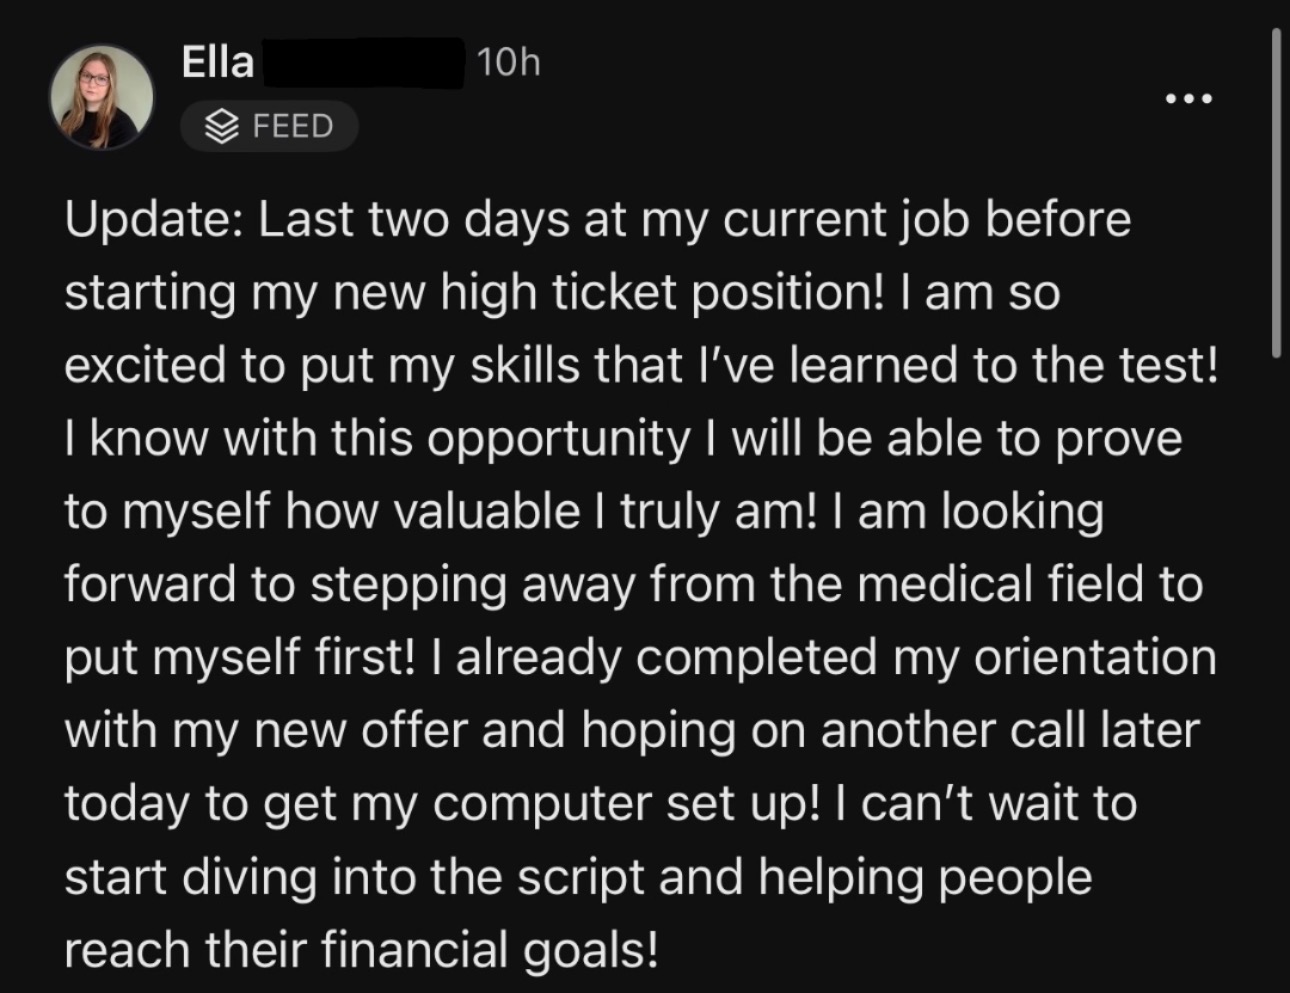This screenshot has height=993, width=1290.
Task: Expand post options with the ellipsis control
Action: (1188, 97)
